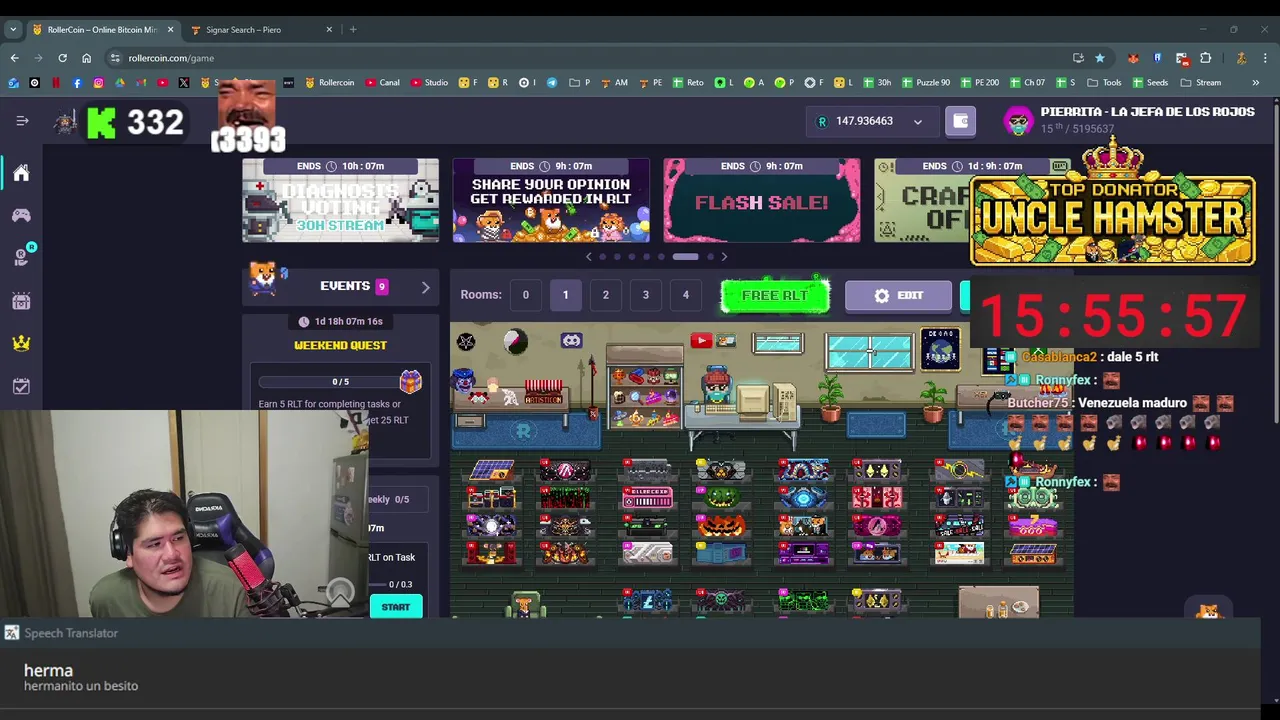Open the Flash Sale banner

click(762, 200)
